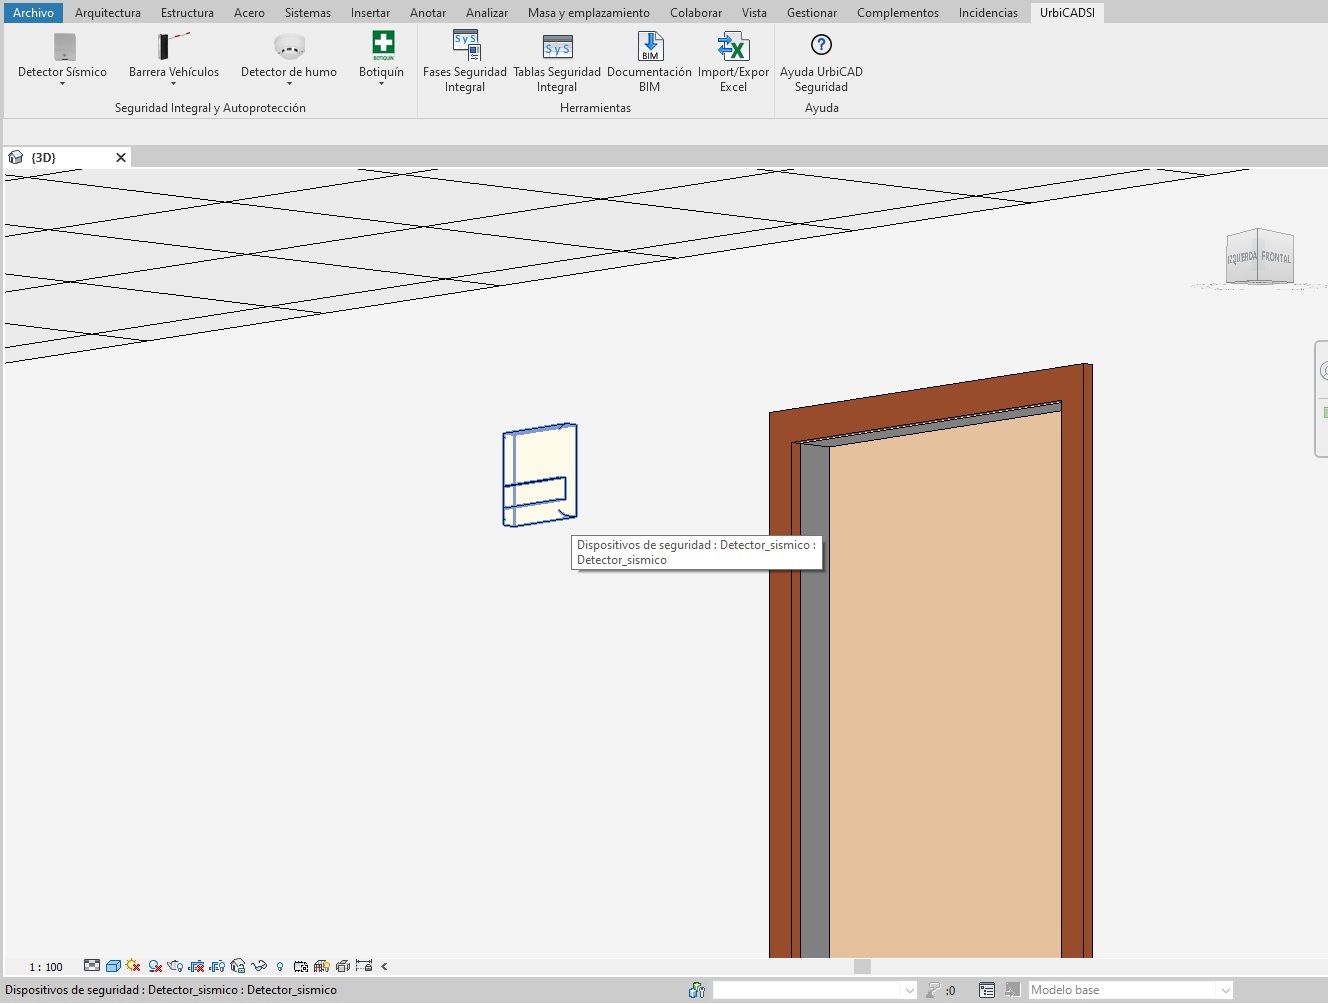The height and width of the screenshot is (1004, 1328).
Task: Click the ViewCube FRONTAL face
Action: point(1275,258)
